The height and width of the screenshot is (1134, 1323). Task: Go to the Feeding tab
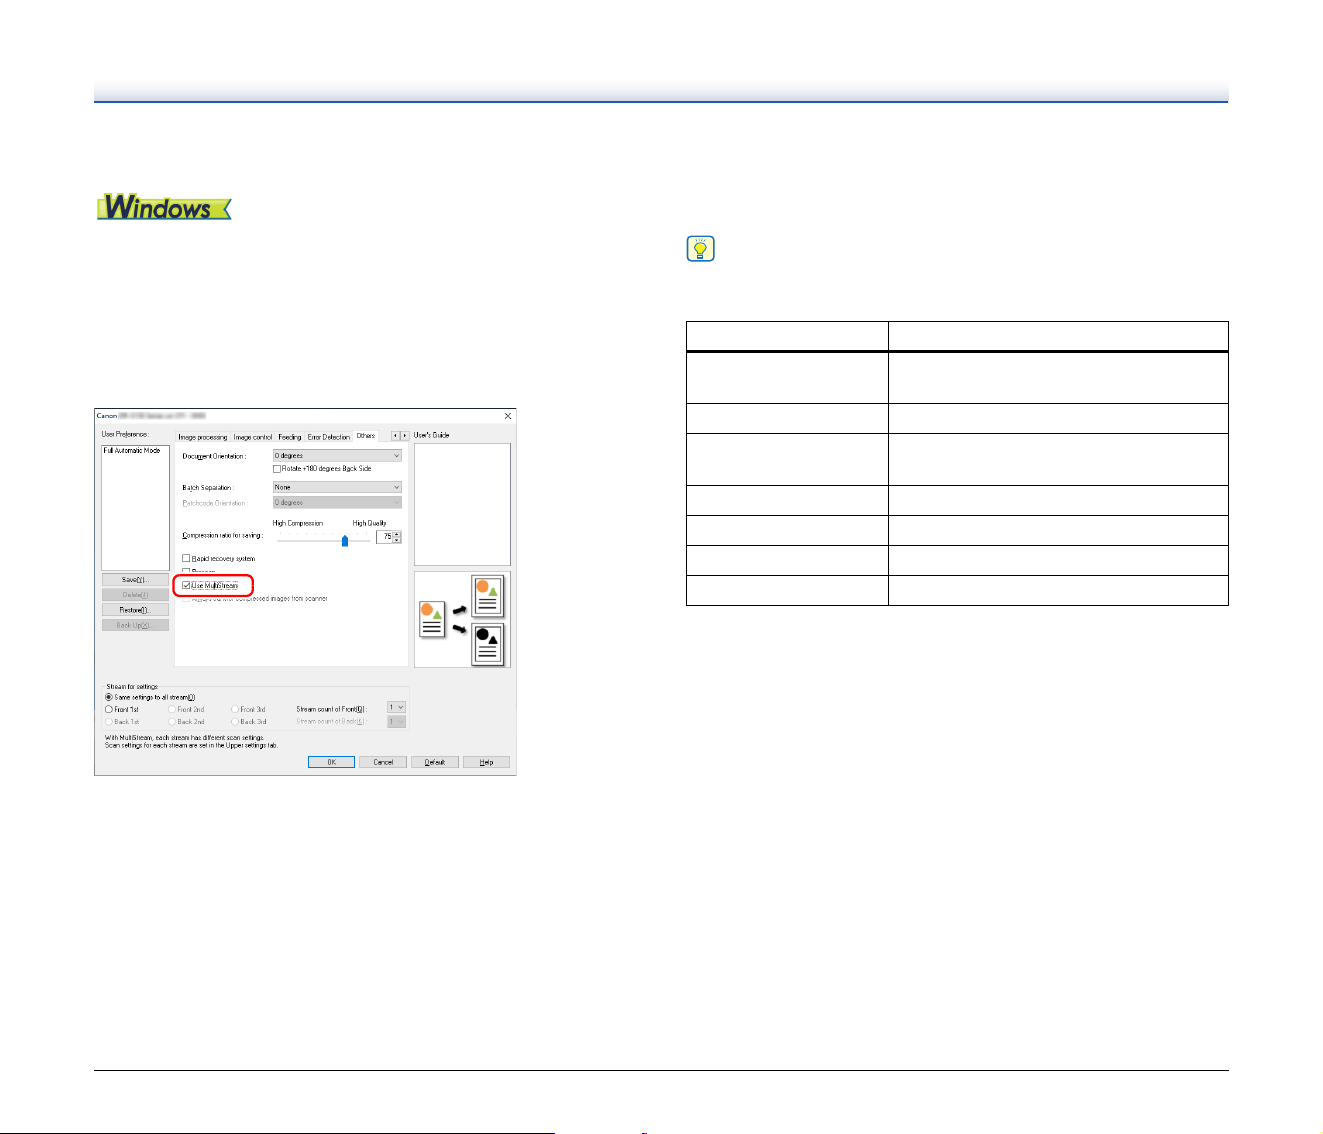(x=290, y=437)
